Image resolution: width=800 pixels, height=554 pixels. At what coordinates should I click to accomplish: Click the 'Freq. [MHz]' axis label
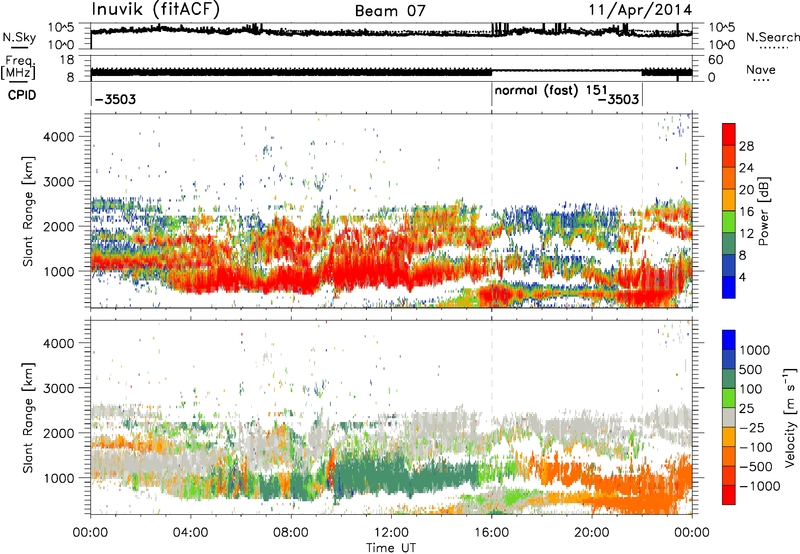click(19, 67)
